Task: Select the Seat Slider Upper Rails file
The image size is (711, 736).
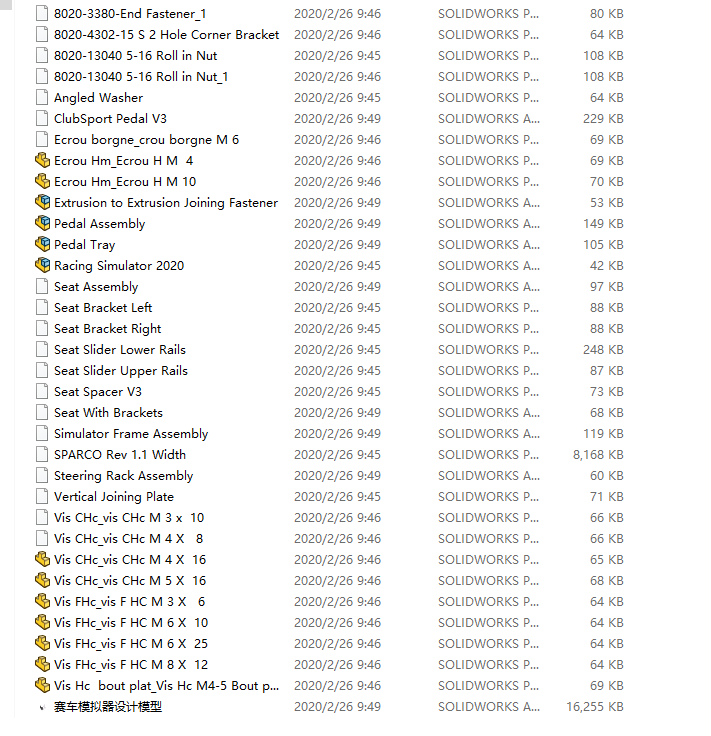Action: click(x=121, y=371)
